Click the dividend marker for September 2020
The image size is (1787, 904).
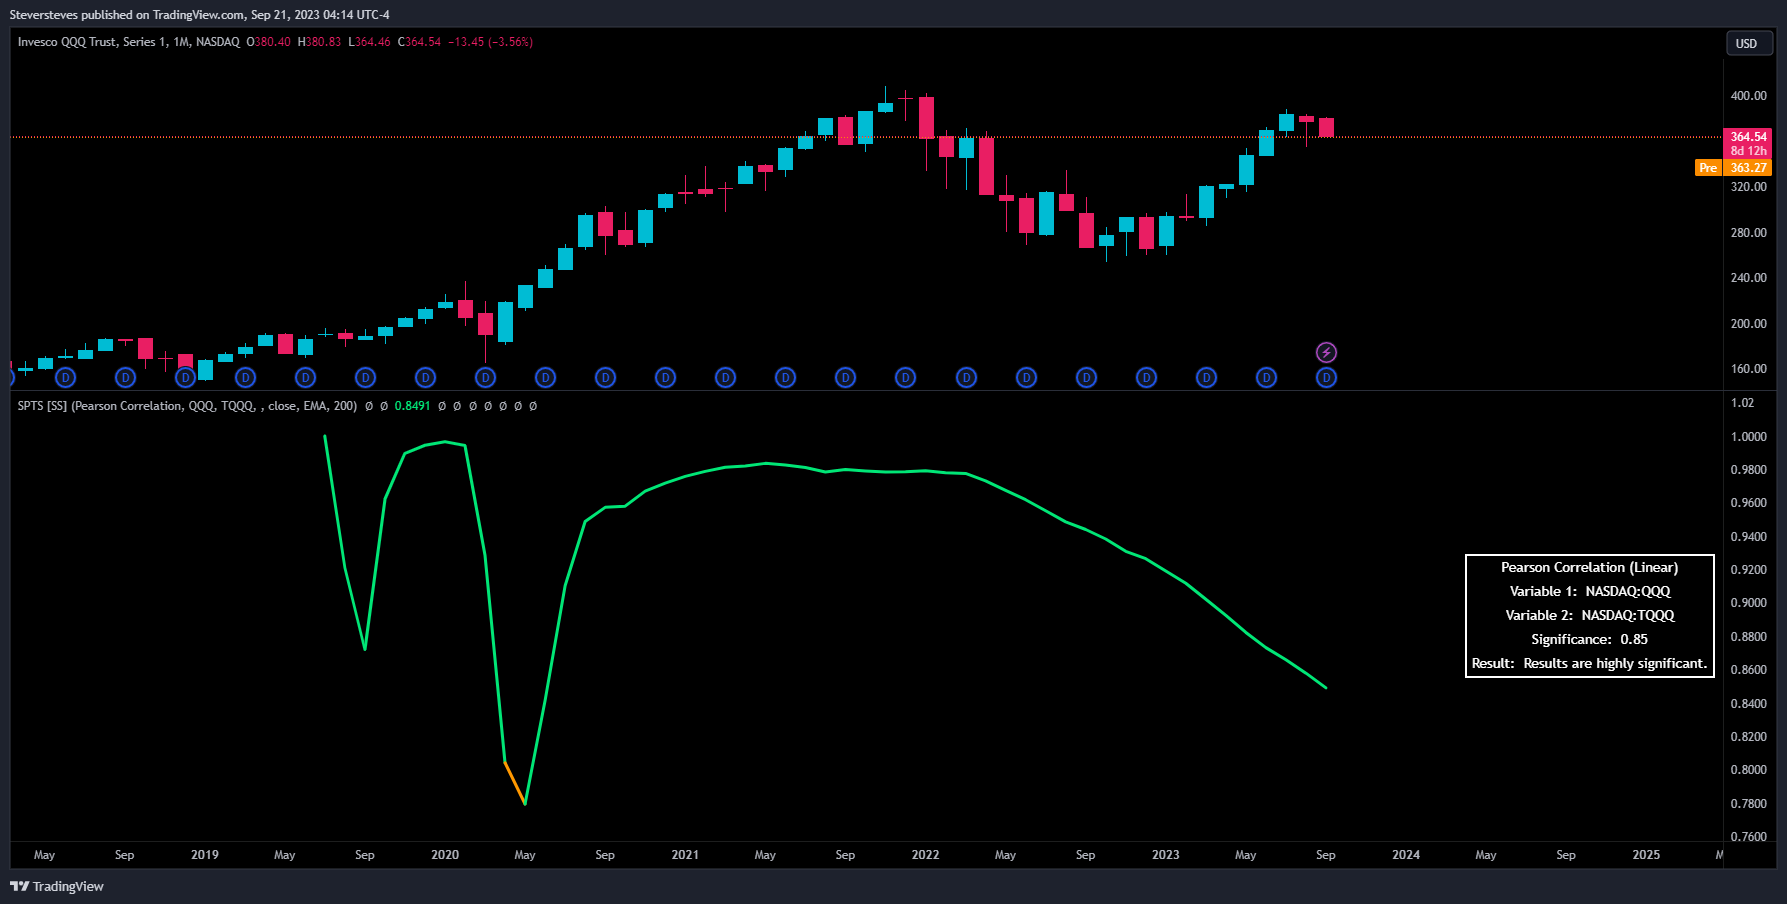[x=605, y=377]
